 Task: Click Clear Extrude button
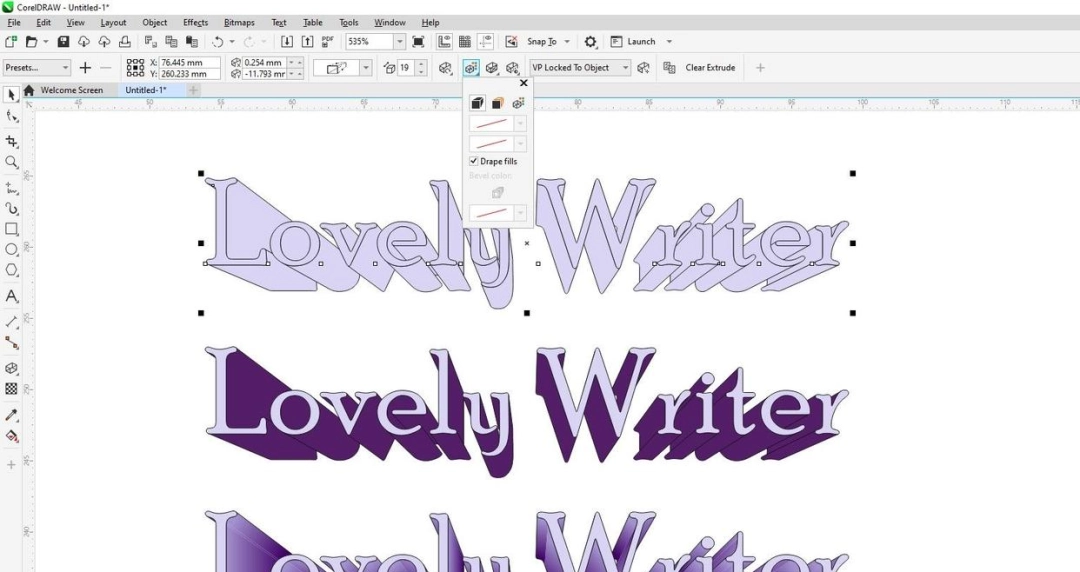tap(710, 68)
